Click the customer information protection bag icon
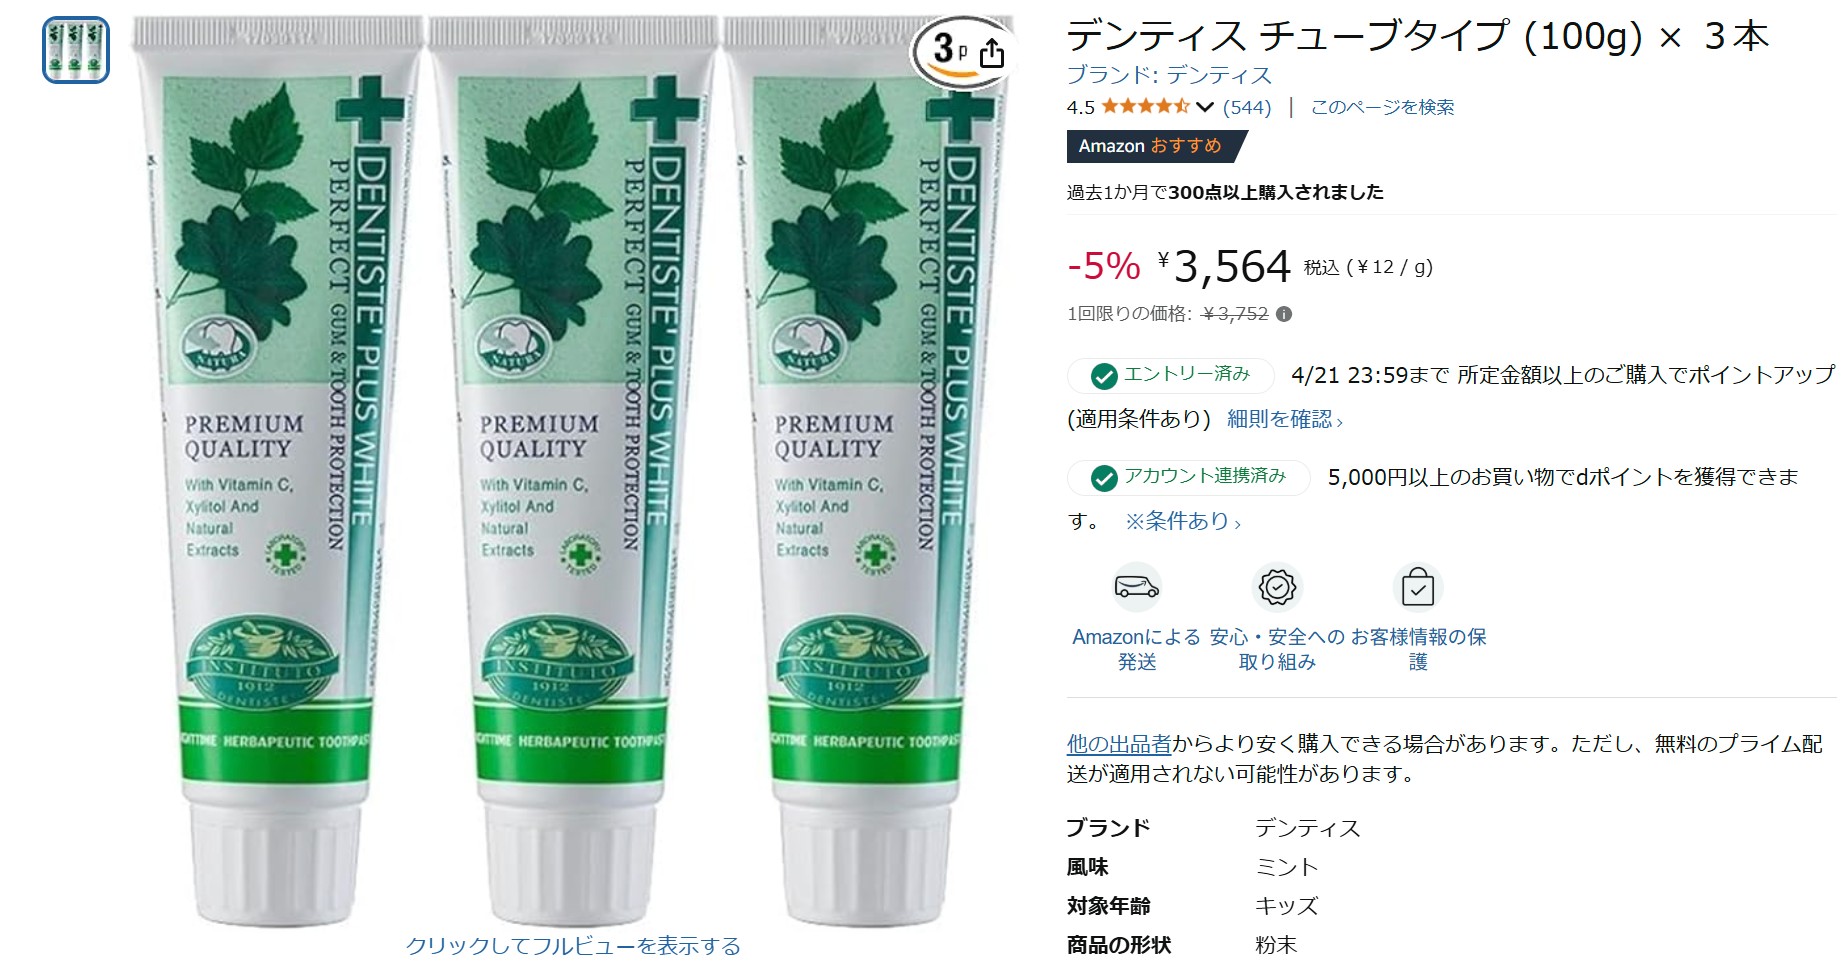Screen dimensions: 1847x971 pos(1418,587)
